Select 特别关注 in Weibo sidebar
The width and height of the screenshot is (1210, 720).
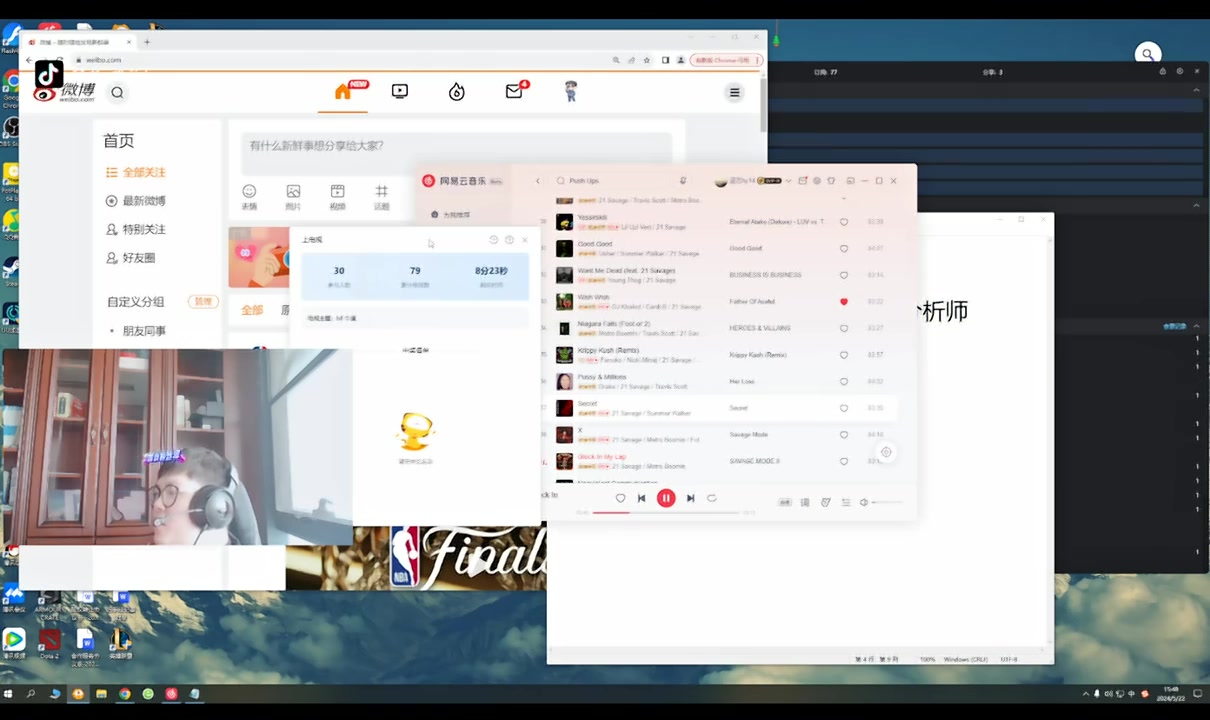136,229
